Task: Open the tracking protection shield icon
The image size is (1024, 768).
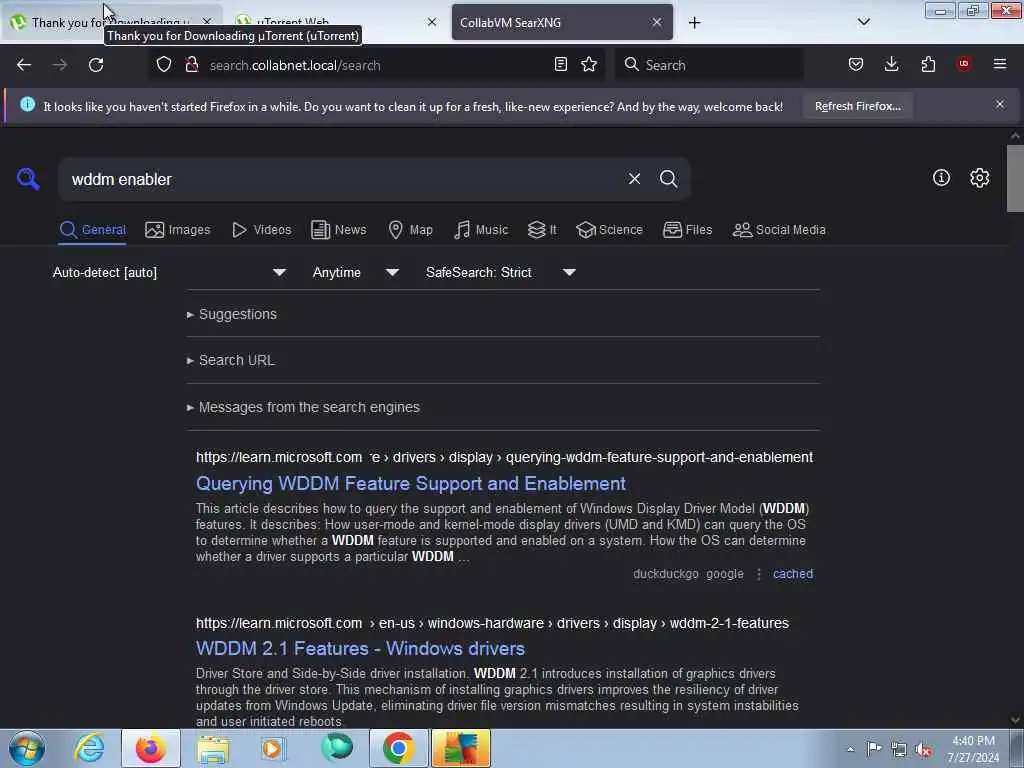Action: pos(164,65)
